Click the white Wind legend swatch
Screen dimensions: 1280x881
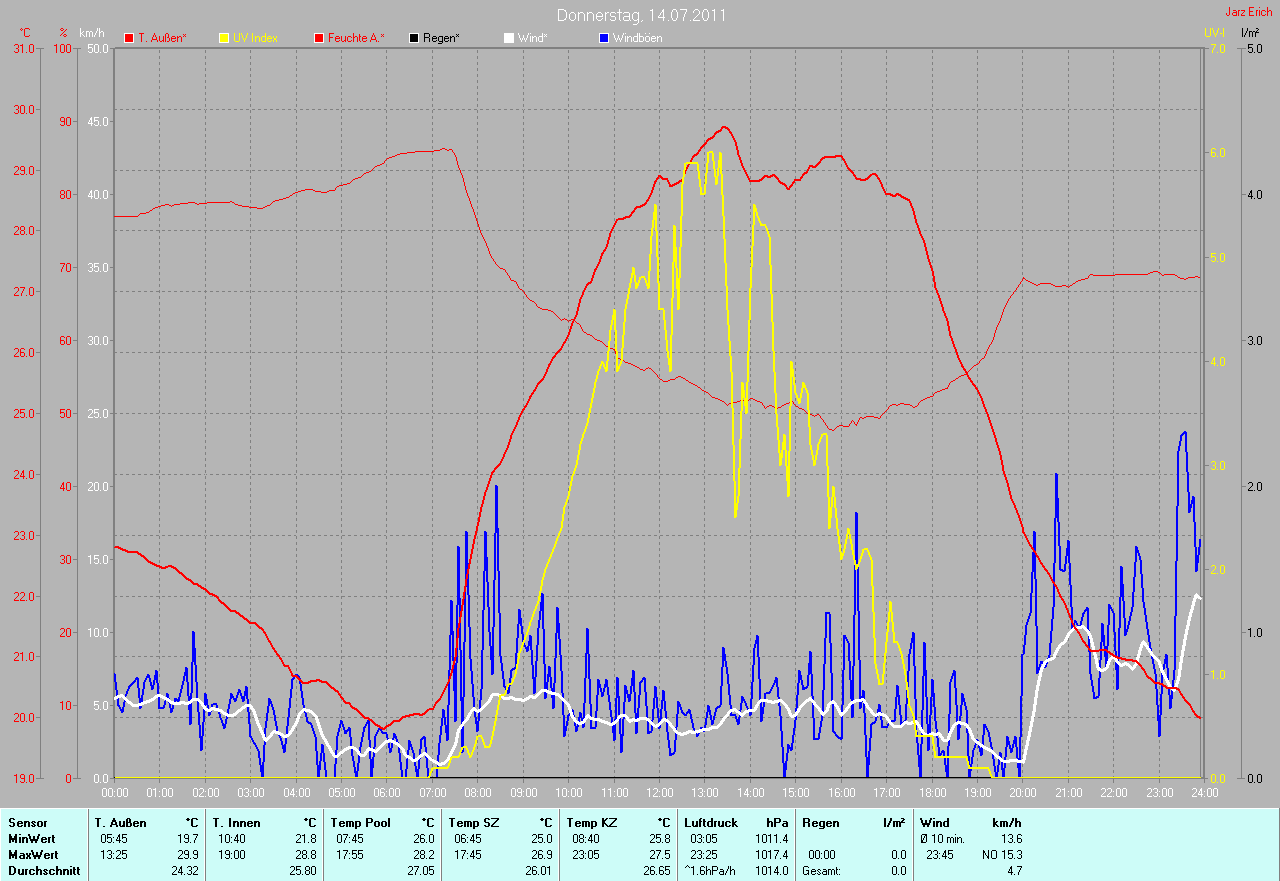508,38
